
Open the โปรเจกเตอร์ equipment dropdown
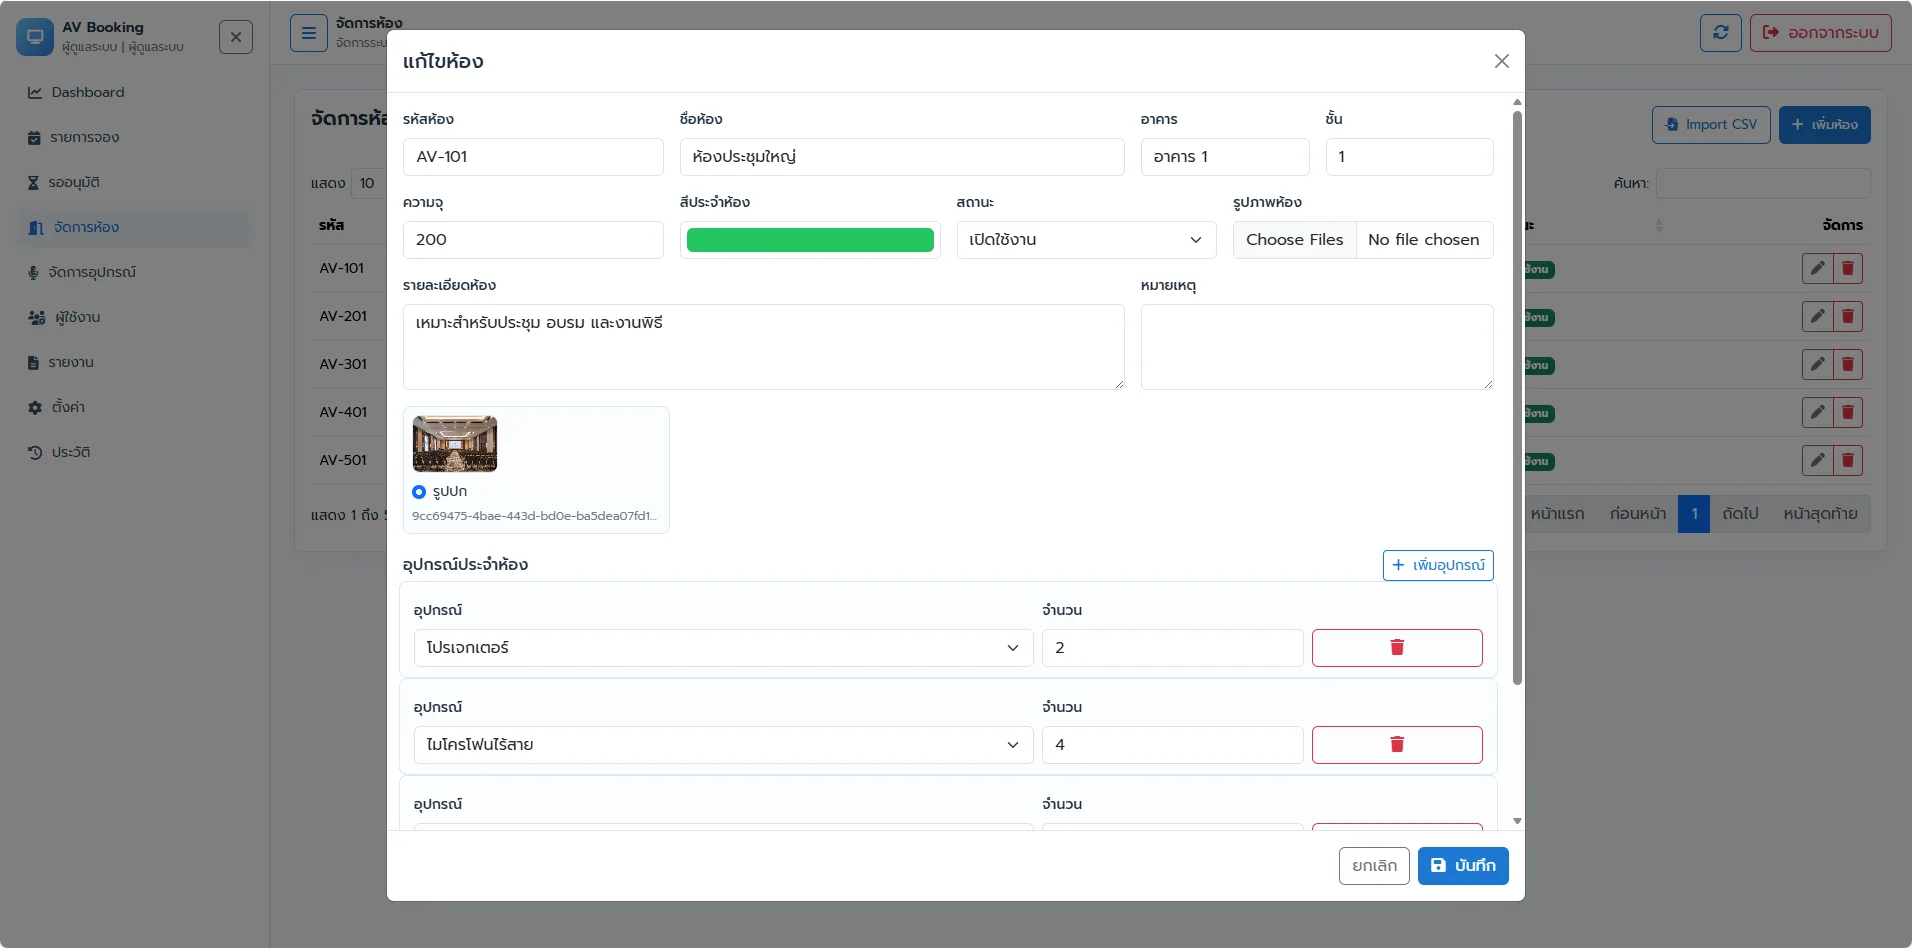pyautogui.click(x=723, y=648)
